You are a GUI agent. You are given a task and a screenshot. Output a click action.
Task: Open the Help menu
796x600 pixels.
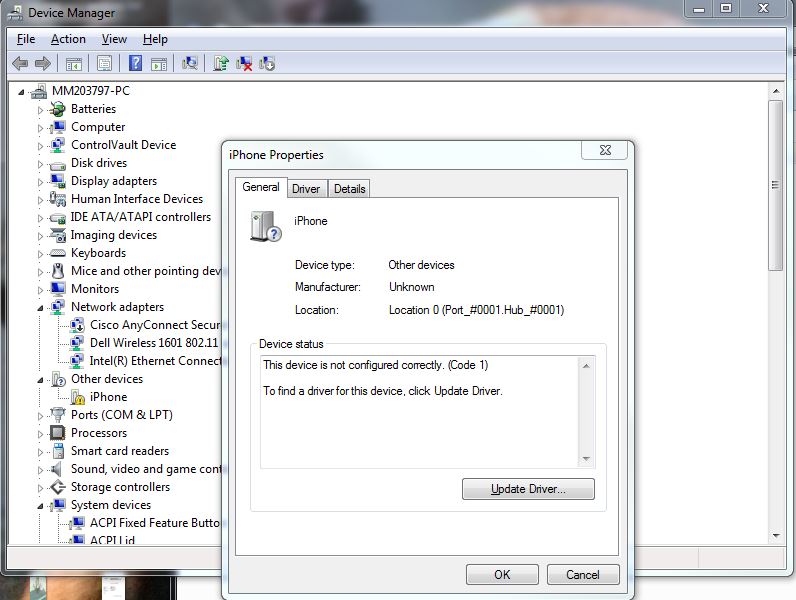[155, 39]
